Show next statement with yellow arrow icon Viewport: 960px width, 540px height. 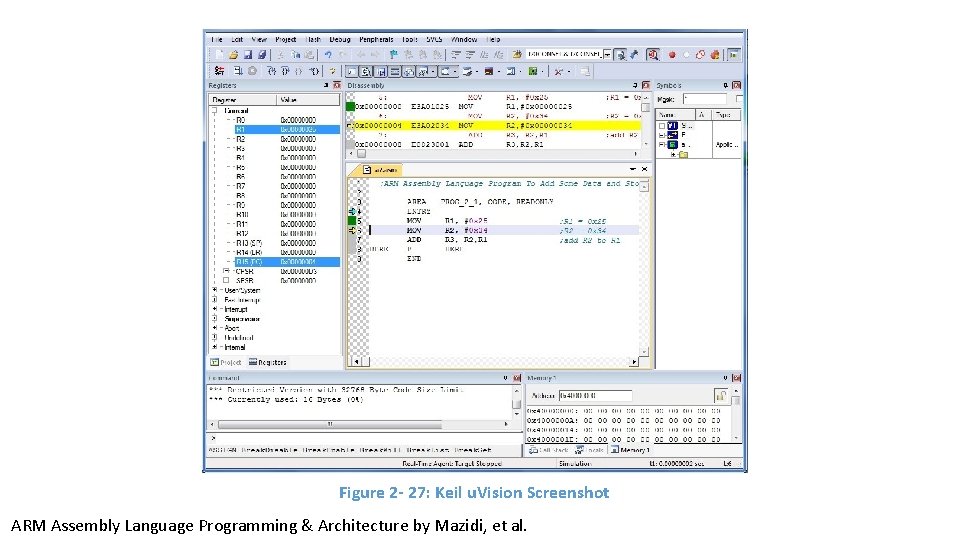333,71
